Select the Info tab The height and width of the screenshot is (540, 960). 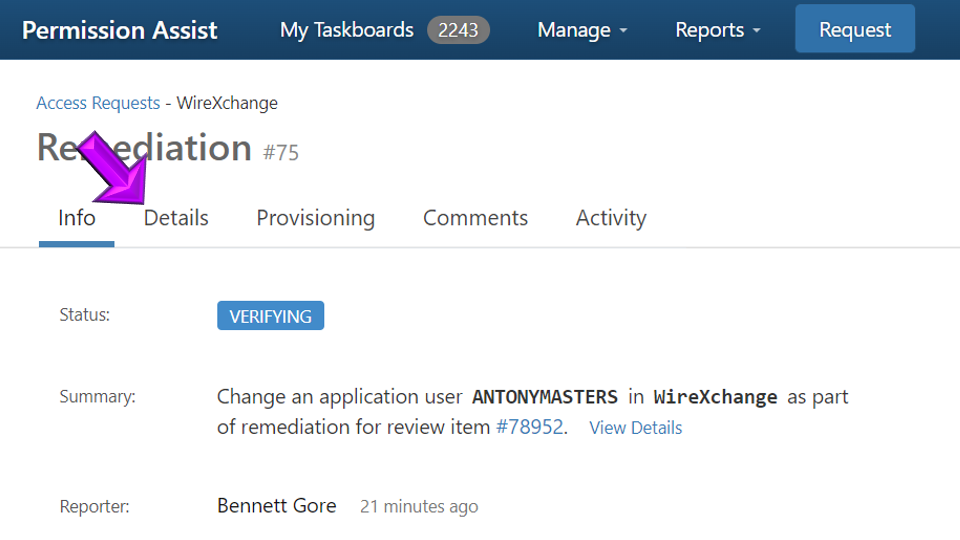(77, 218)
